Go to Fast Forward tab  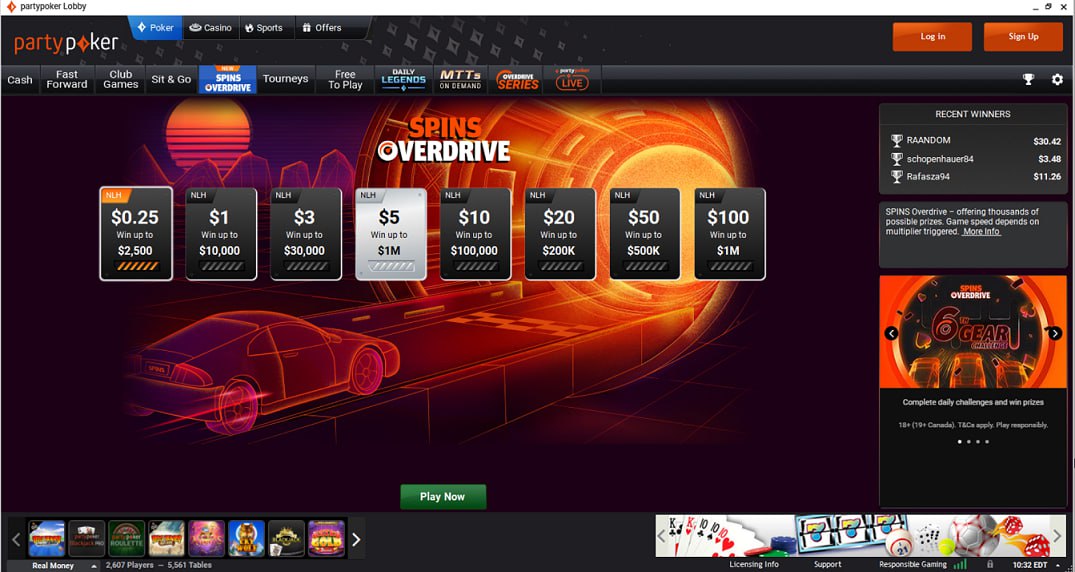tap(67, 80)
